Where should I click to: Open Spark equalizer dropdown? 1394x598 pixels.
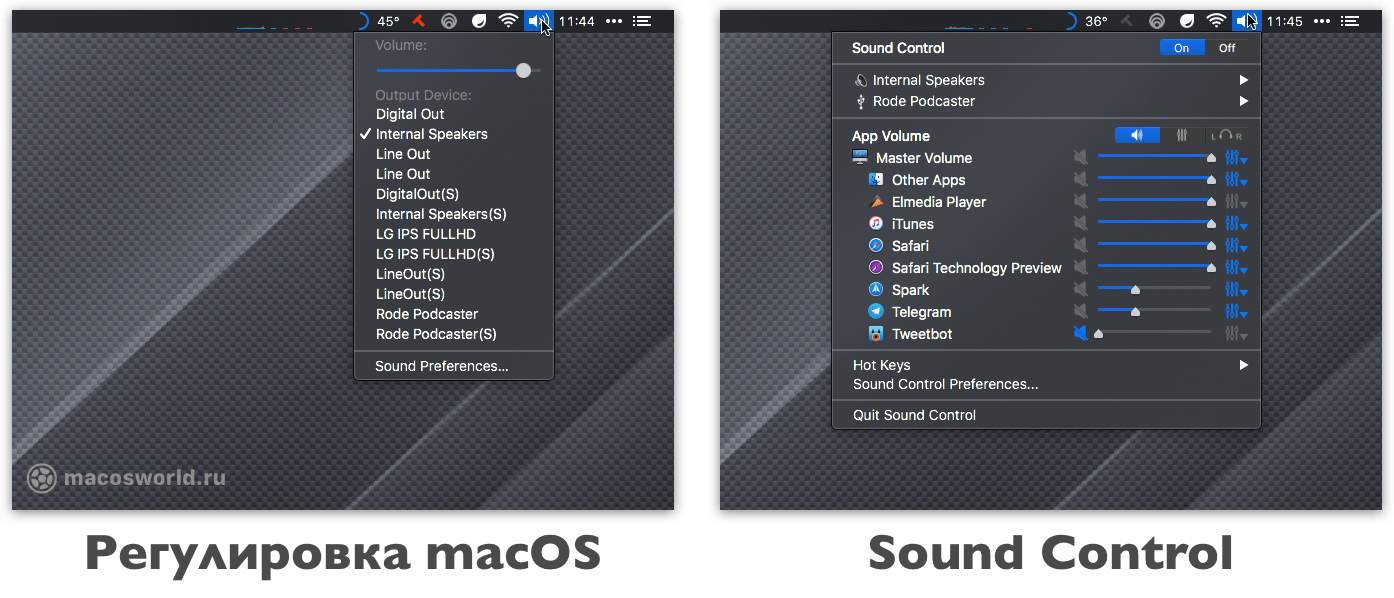pyautogui.click(x=1237, y=290)
